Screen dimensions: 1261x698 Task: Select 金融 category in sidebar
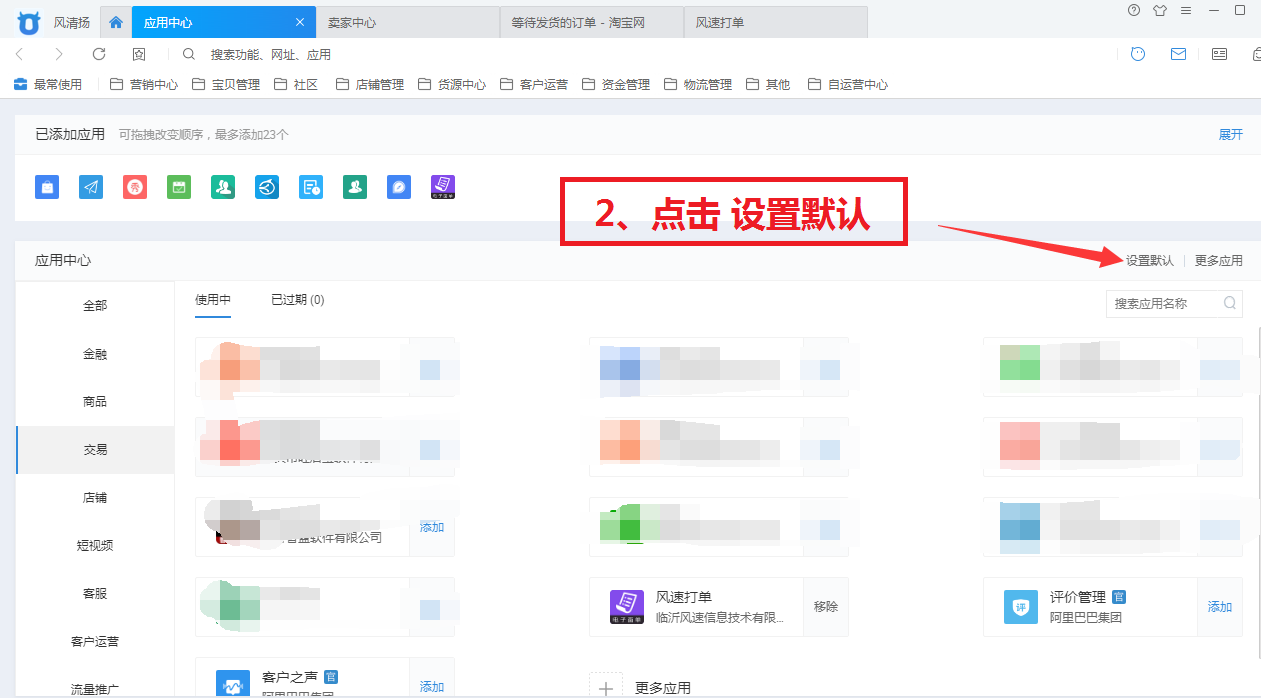(95, 354)
